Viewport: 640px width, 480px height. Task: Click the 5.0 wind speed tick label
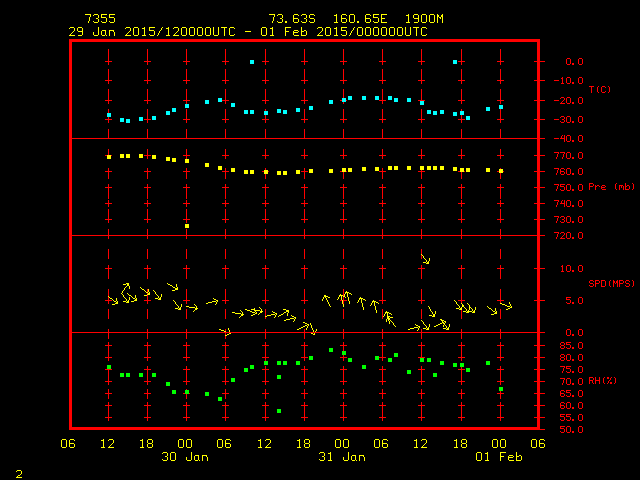574,300
